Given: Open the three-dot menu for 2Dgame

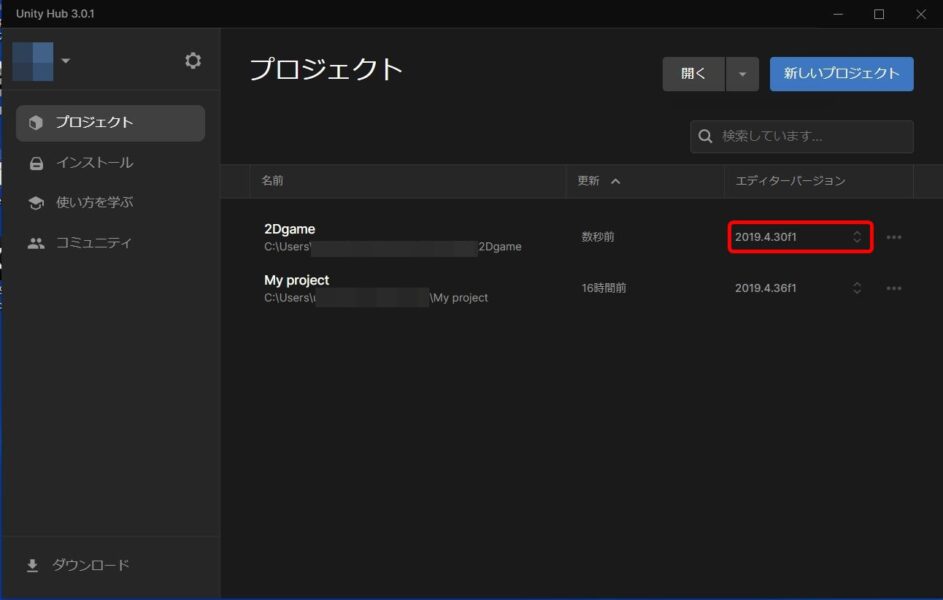Looking at the screenshot, I should [x=894, y=237].
